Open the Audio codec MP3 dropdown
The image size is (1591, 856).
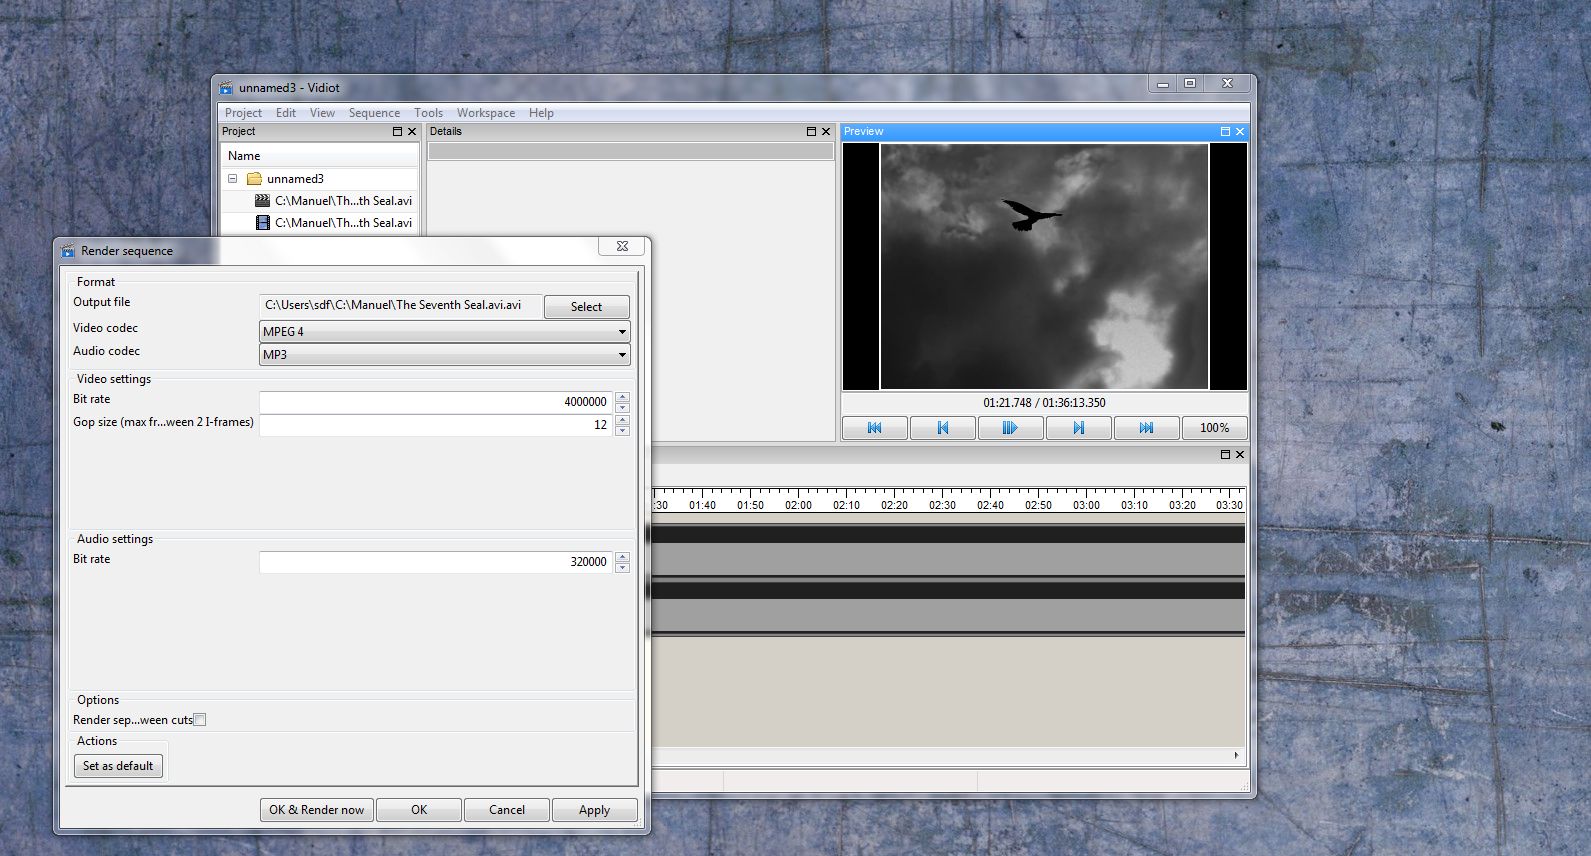[445, 355]
